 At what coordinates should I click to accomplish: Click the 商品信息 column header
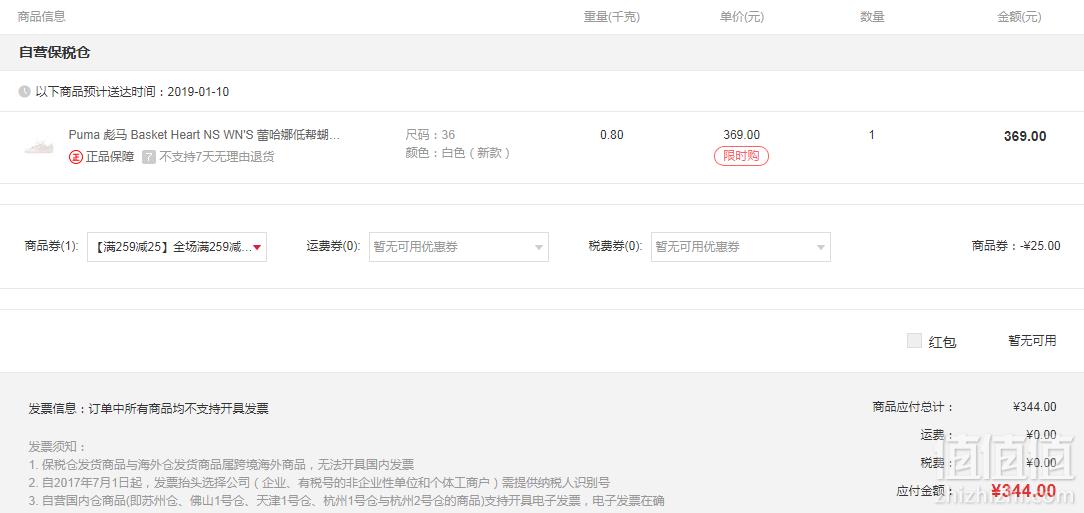pyautogui.click(x=41, y=17)
